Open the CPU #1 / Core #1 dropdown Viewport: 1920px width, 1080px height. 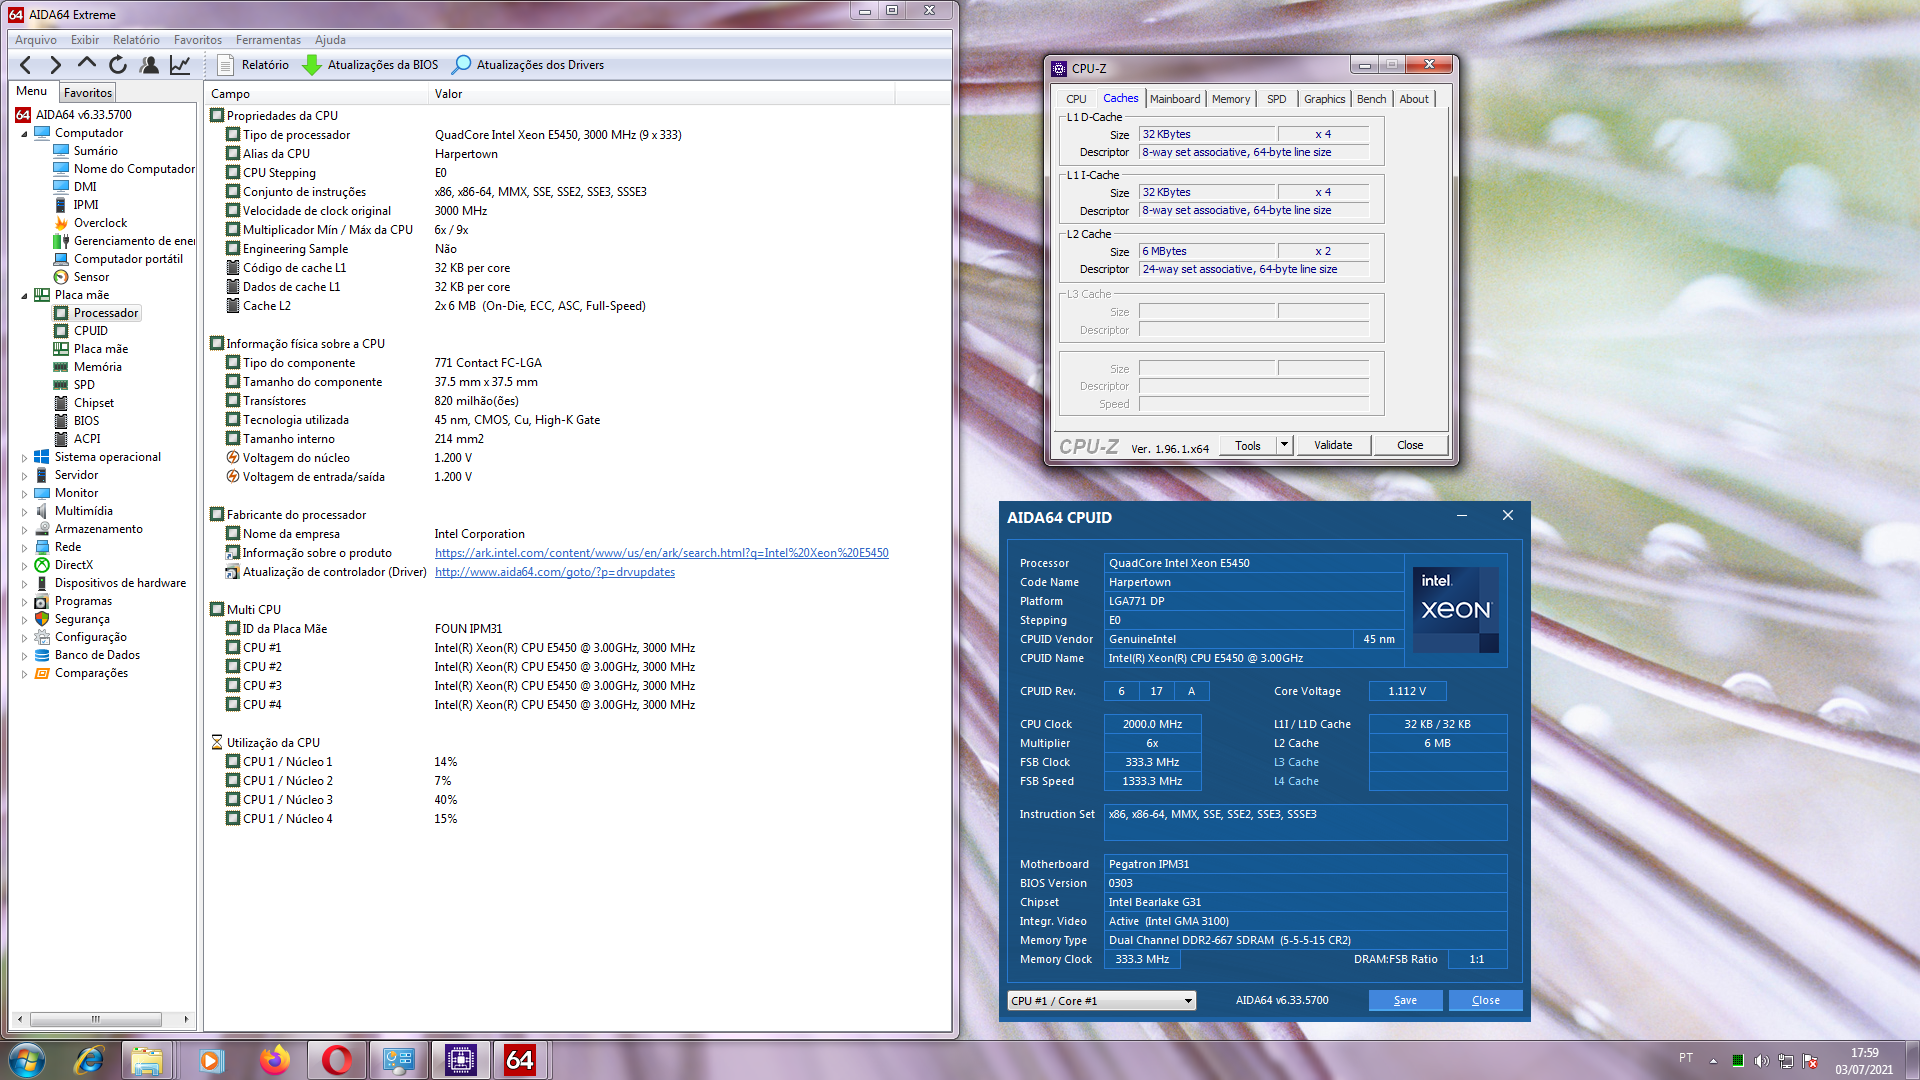(1102, 1001)
